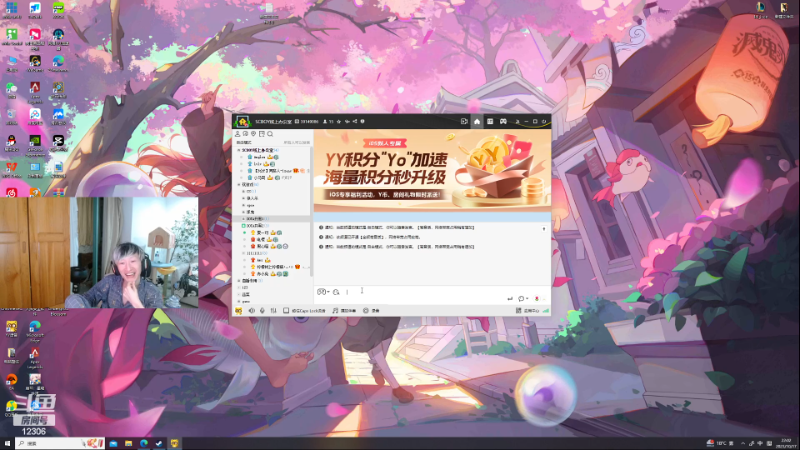Select user 'lolo' in the channel member list
The height and width of the screenshot is (450, 800).
coord(258,164)
